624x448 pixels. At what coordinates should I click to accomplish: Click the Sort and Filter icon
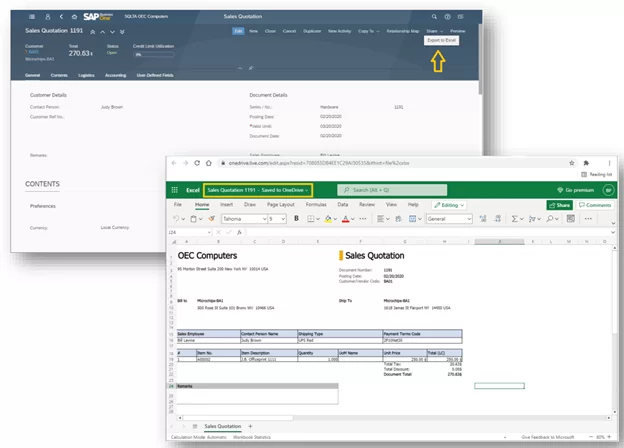pyautogui.click(x=532, y=219)
